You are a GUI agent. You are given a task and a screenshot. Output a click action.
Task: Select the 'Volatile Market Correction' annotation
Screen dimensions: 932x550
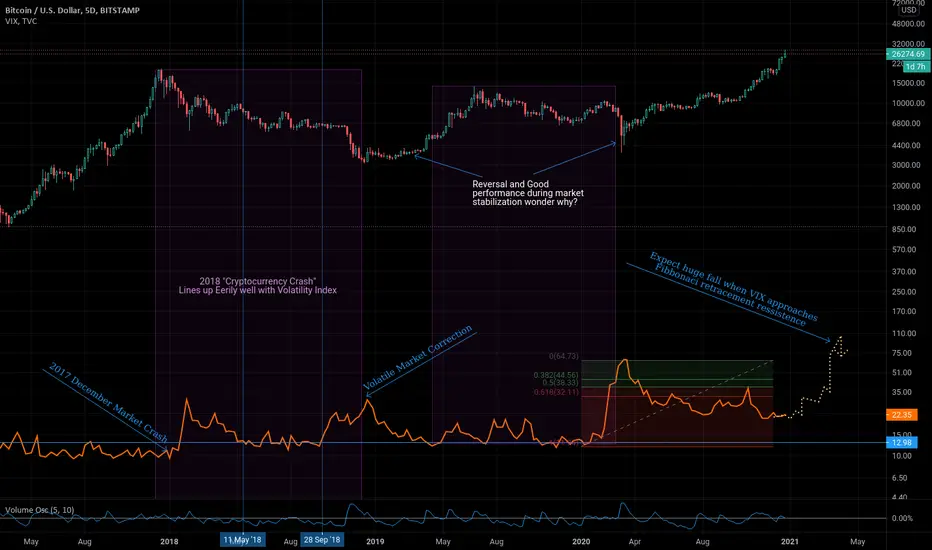[x=418, y=357]
